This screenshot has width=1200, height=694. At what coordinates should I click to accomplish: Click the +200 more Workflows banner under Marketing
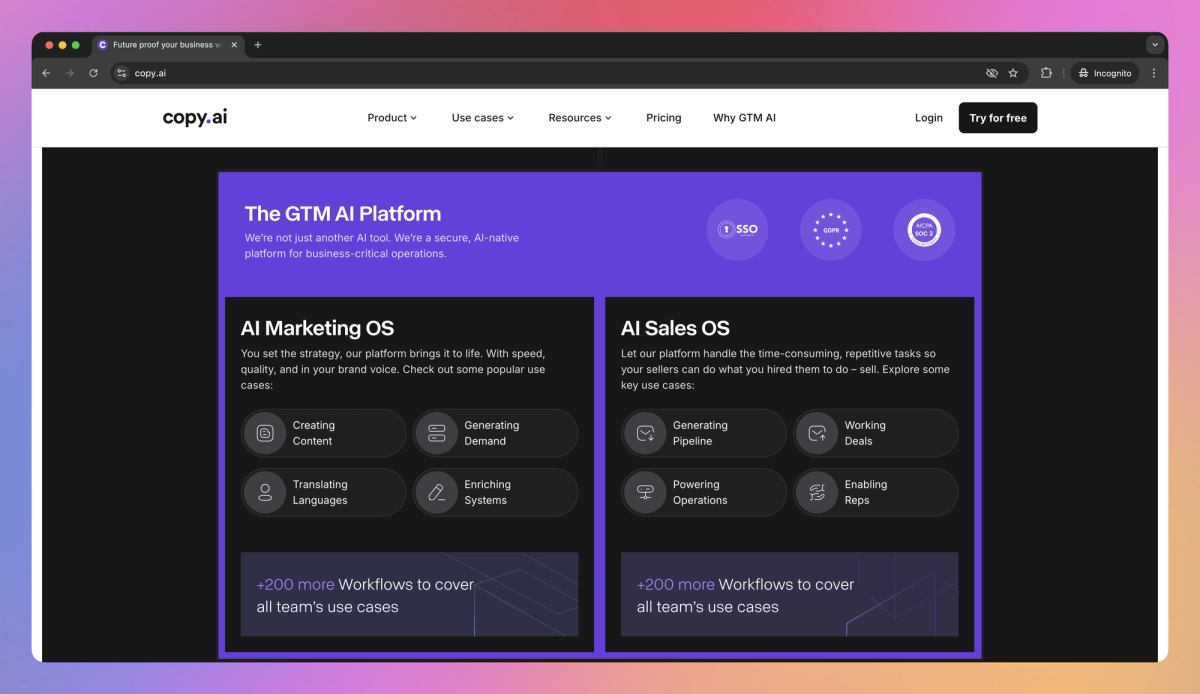coord(410,594)
